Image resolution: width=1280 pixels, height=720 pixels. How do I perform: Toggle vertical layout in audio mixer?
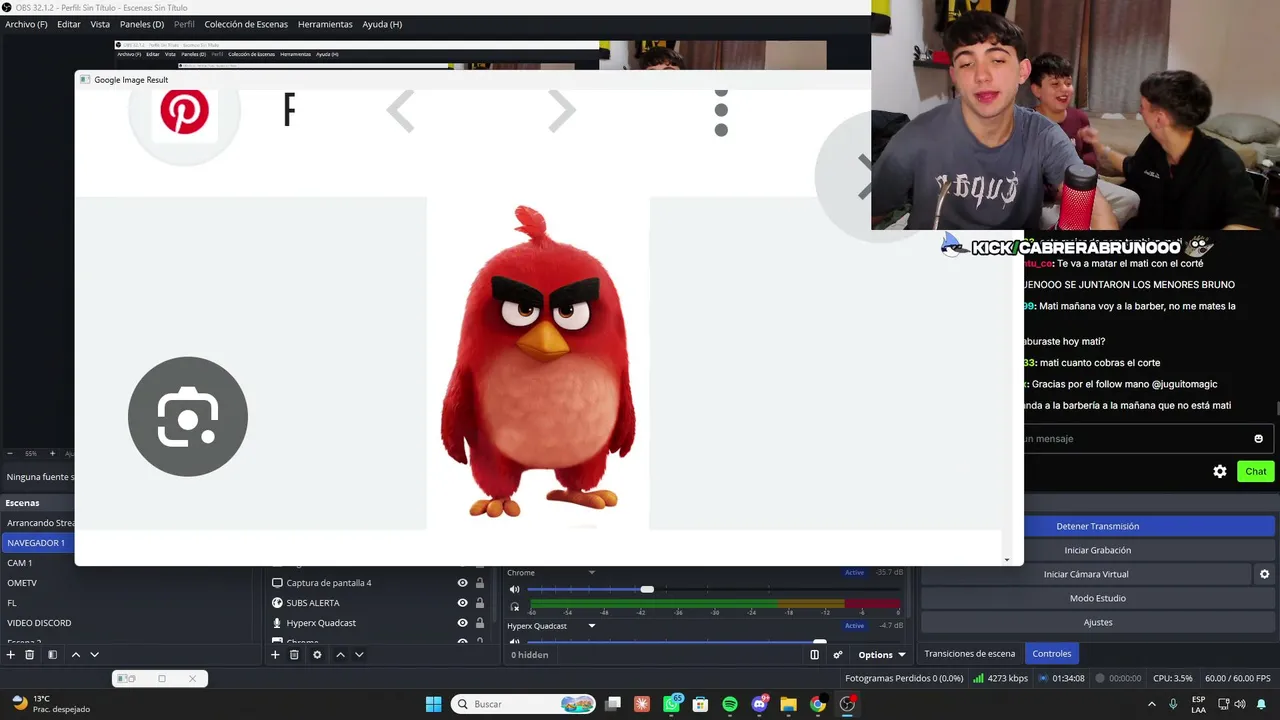(814, 655)
